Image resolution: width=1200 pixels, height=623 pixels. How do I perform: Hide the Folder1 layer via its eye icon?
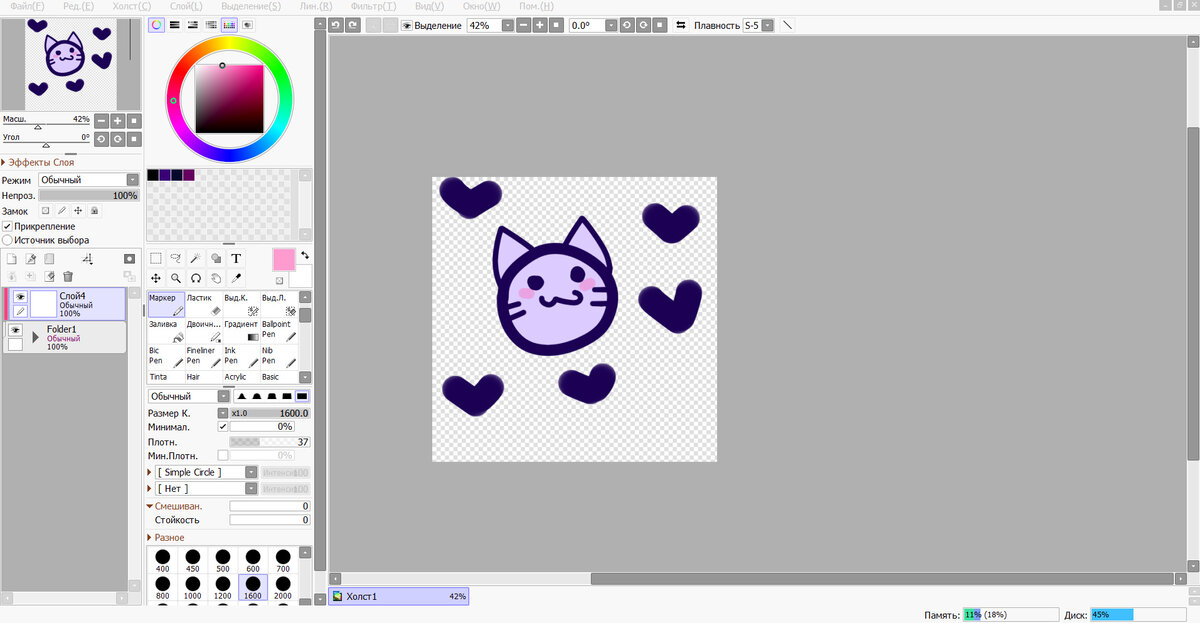(15, 330)
